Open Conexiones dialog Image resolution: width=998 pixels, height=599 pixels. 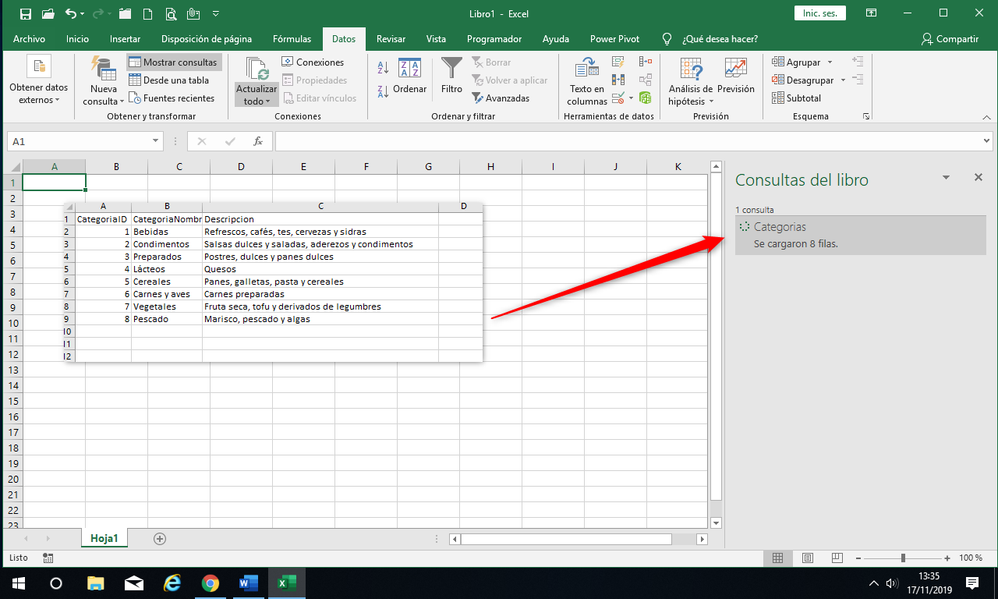(313, 62)
